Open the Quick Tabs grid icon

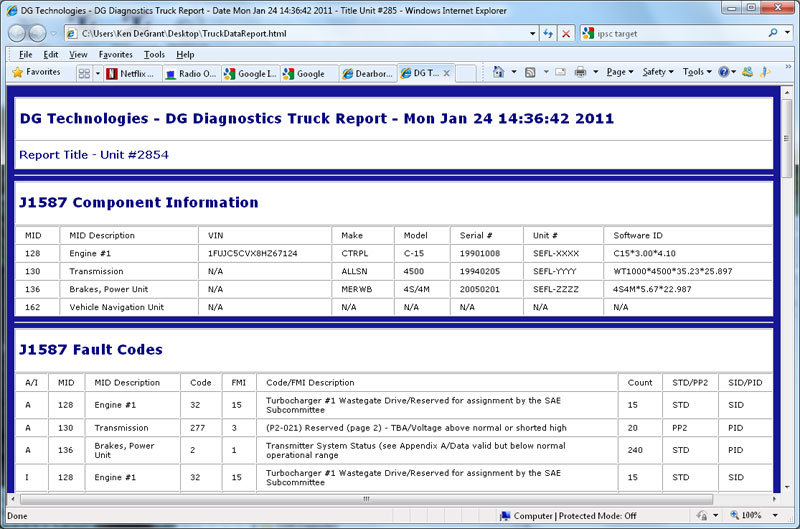[x=84, y=73]
